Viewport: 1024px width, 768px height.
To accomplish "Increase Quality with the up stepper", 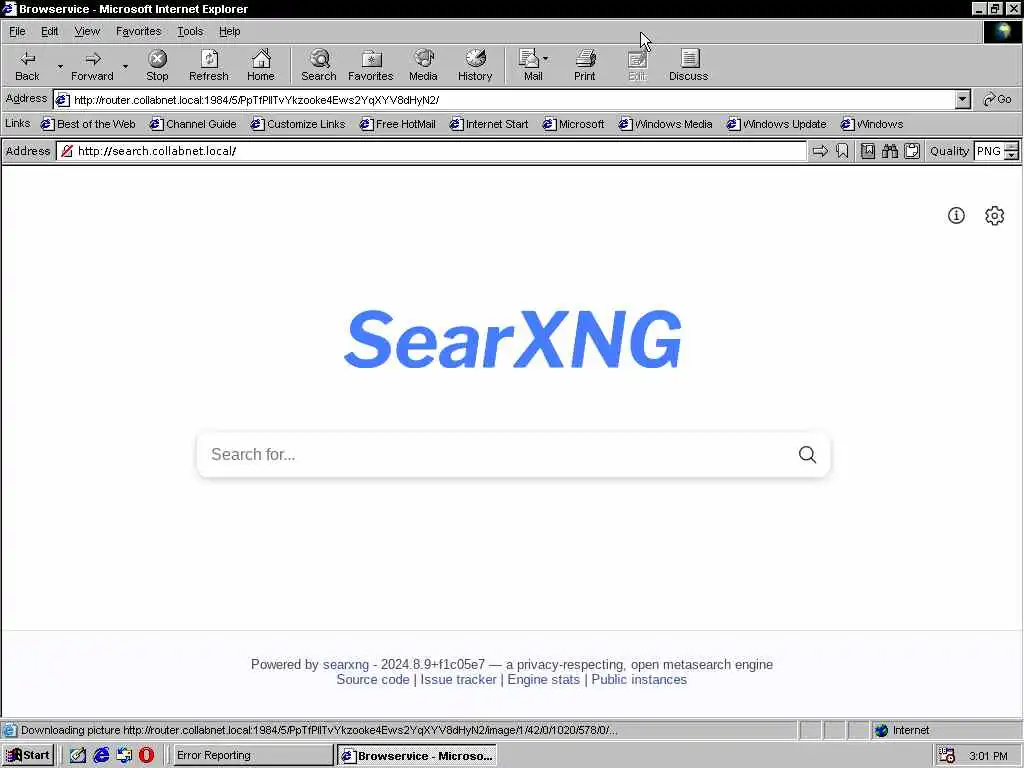I will pyautogui.click(x=1011, y=147).
